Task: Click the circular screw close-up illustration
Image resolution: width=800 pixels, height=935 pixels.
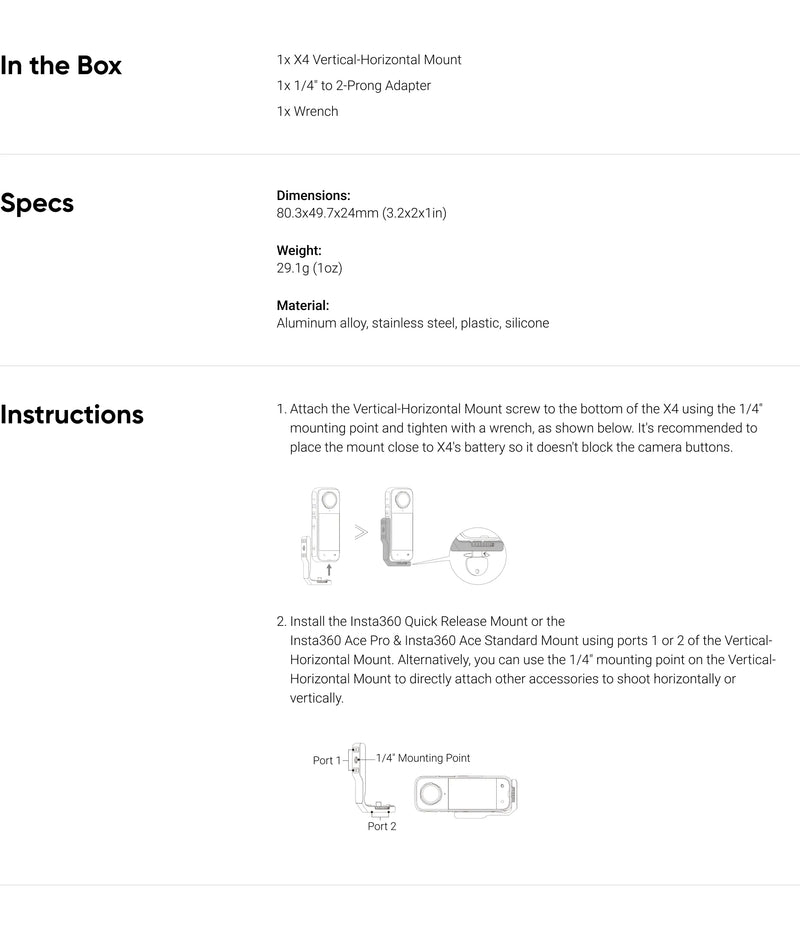Action: pyautogui.click(x=477, y=555)
